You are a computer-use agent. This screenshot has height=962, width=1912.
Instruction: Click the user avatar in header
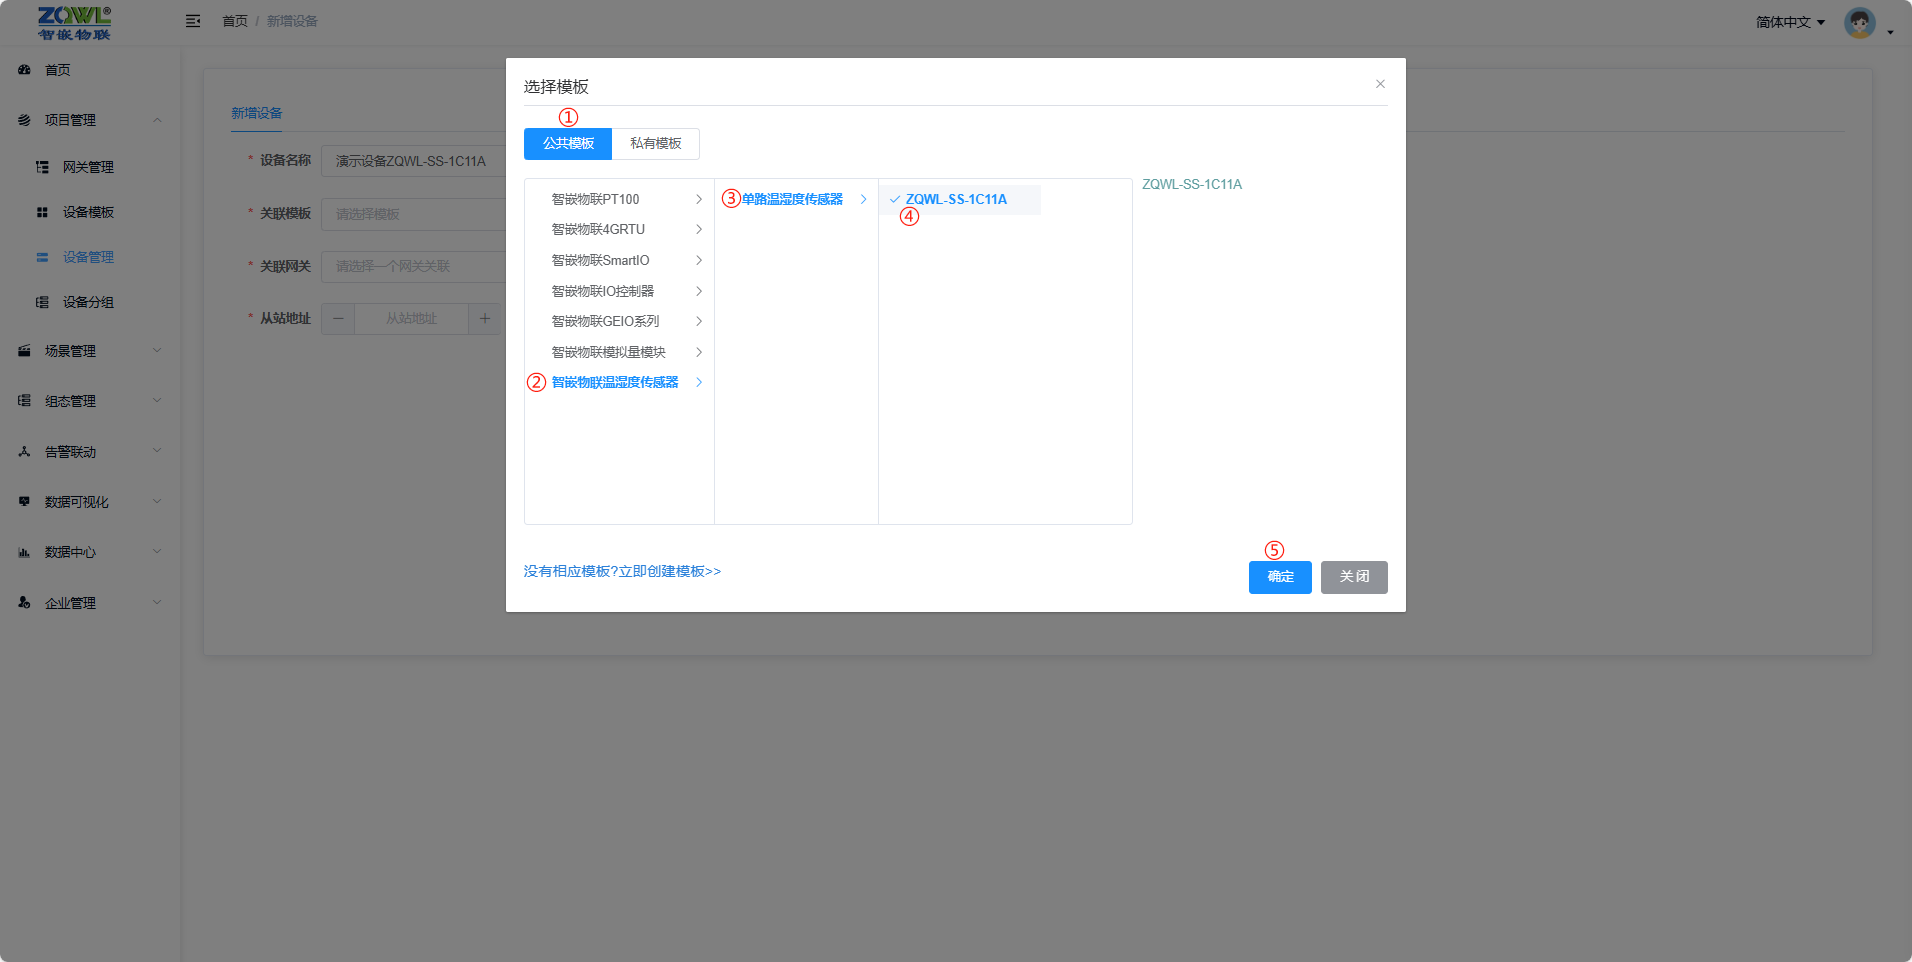[1859, 22]
